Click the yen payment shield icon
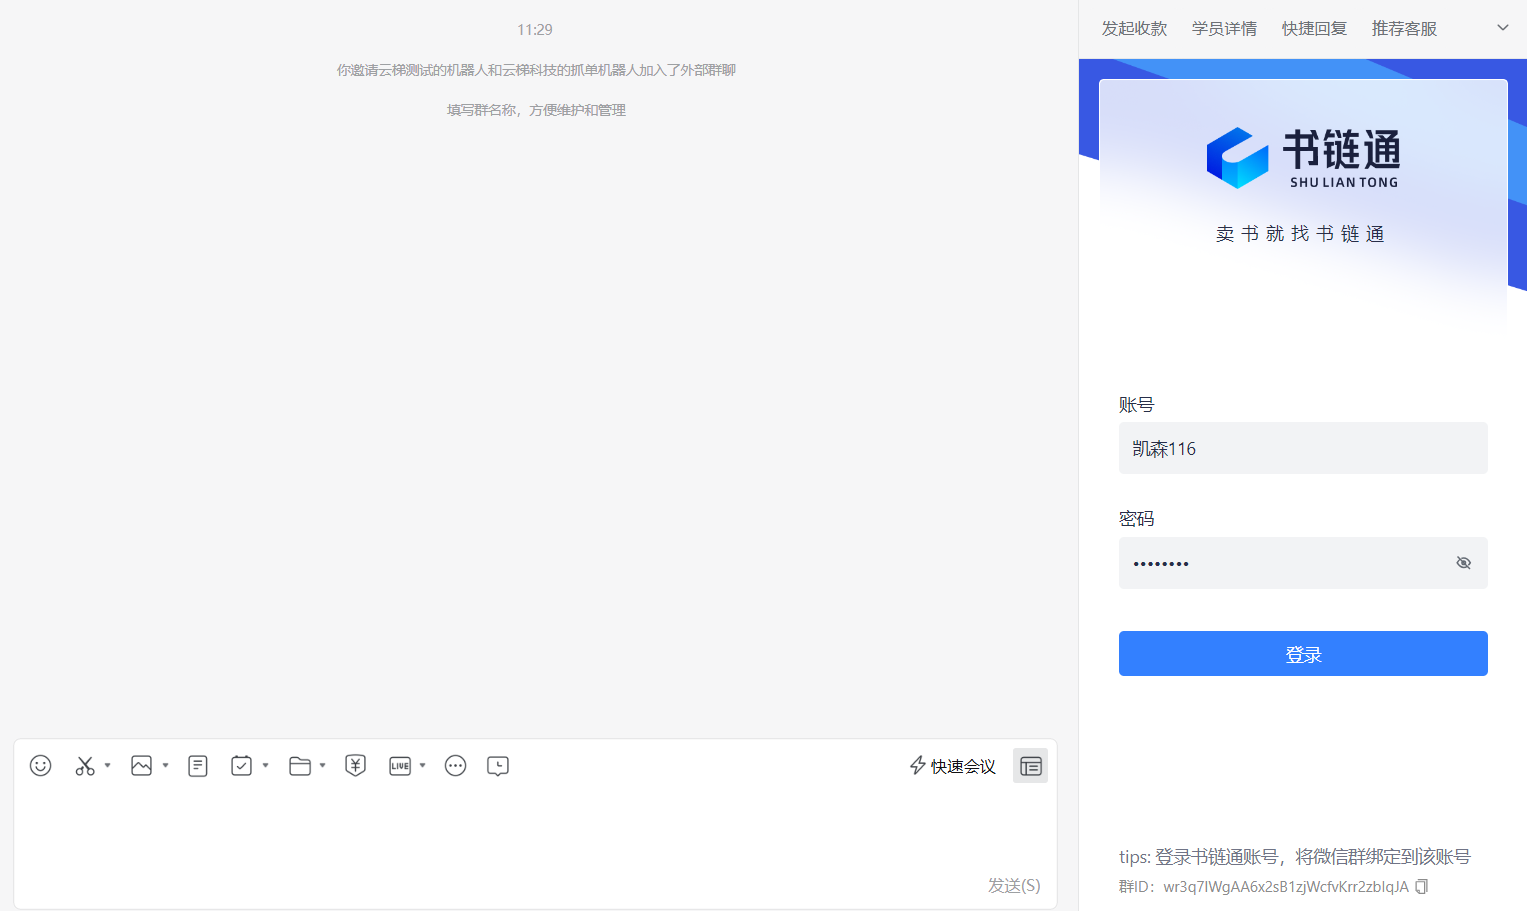1527x911 pixels. coord(355,766)
